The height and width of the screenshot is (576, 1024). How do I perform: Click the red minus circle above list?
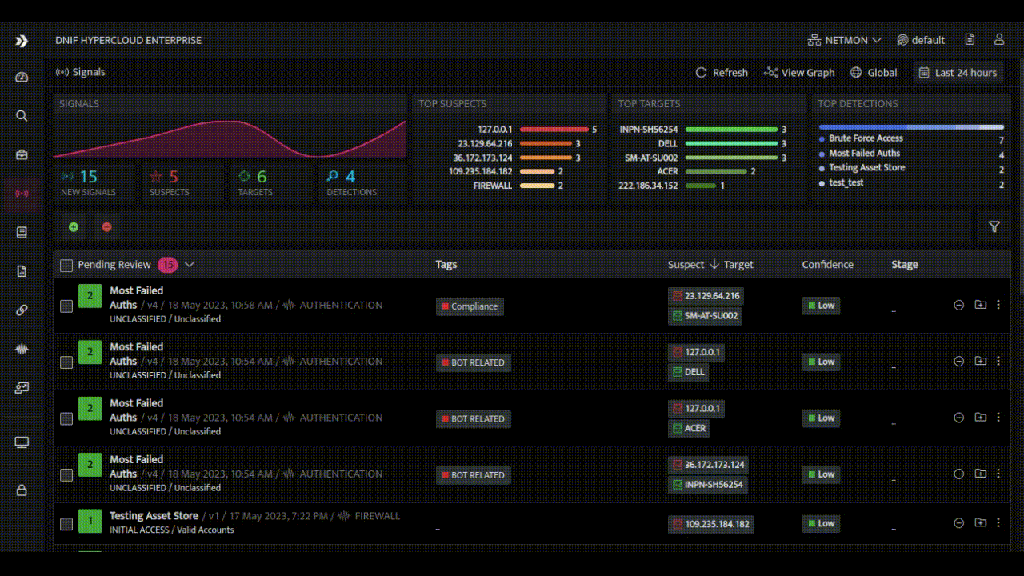(106, 227)
